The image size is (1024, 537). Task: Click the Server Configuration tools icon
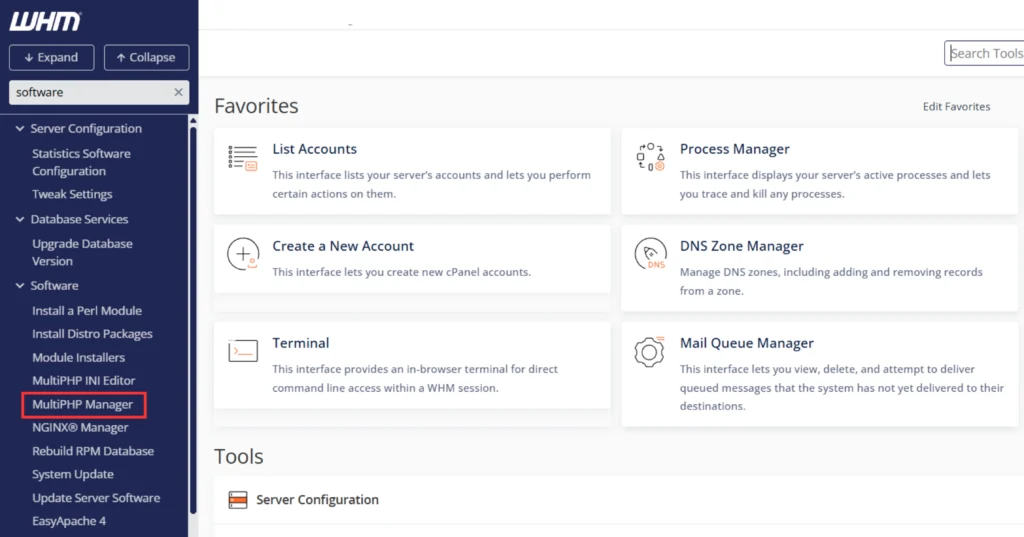point(238,500)
